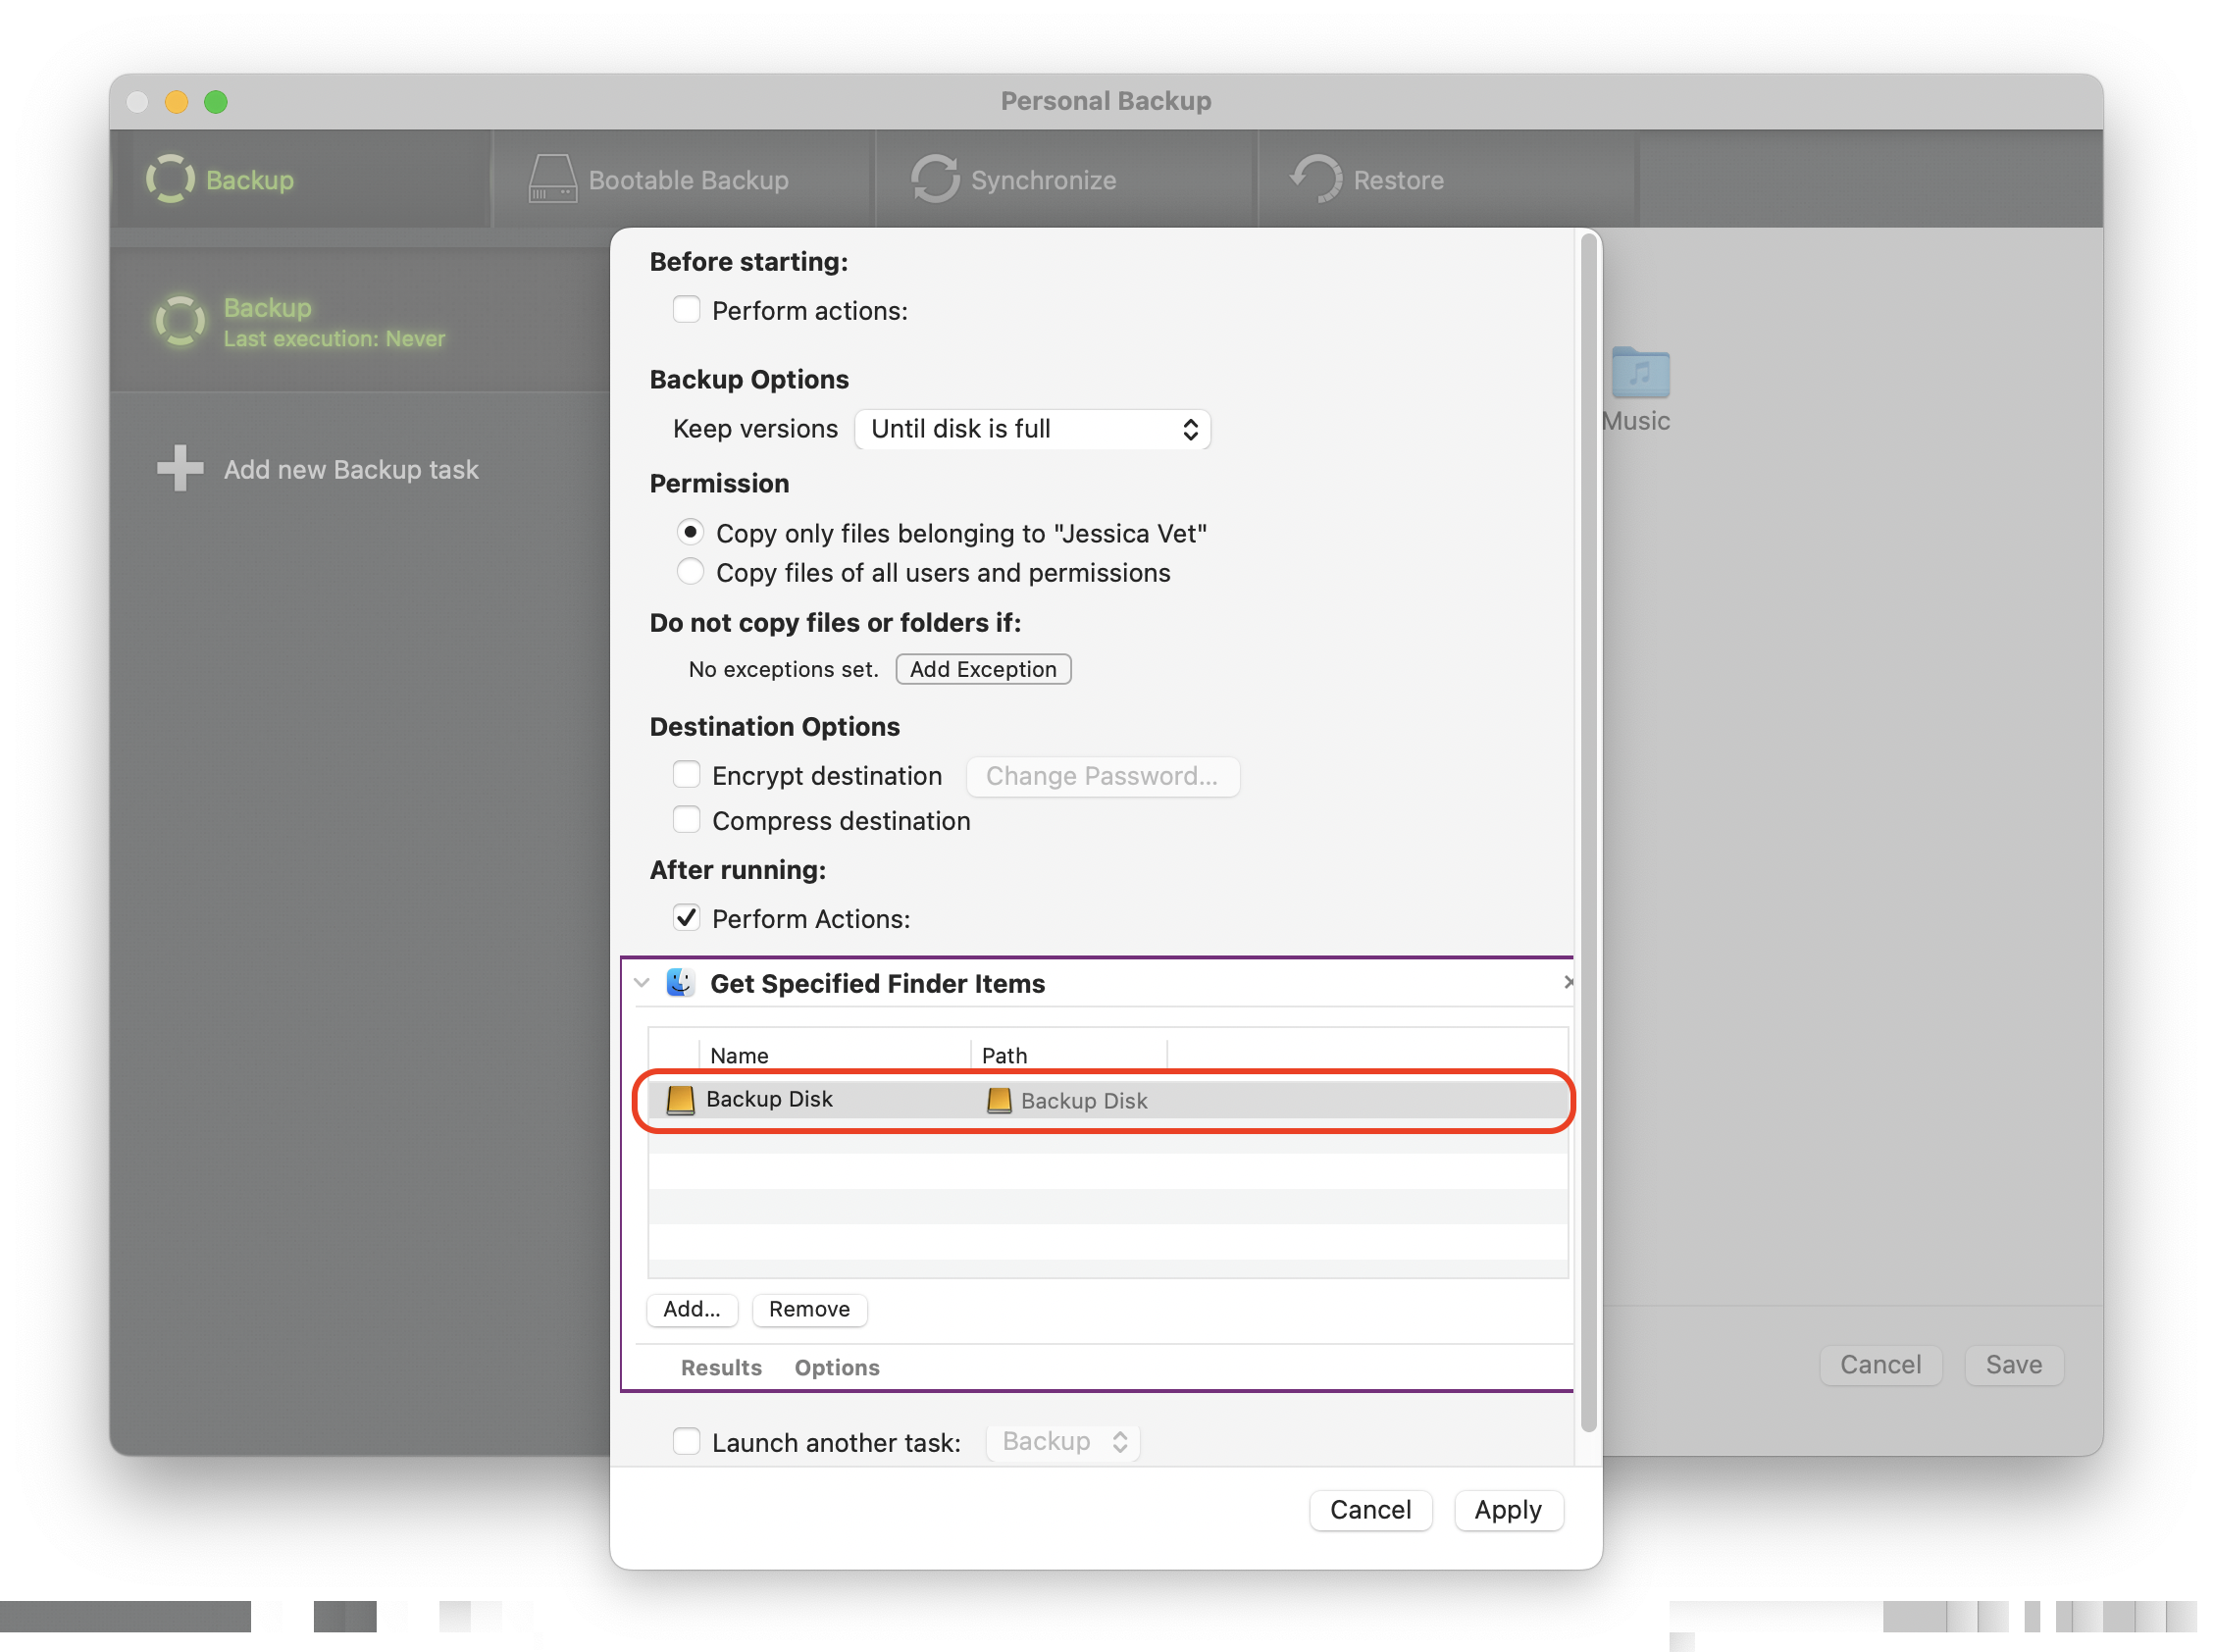This screenshot has height=1652, width=2213.
Task: Click the Bootable Backup drive icon
Action: coord(552,179)
